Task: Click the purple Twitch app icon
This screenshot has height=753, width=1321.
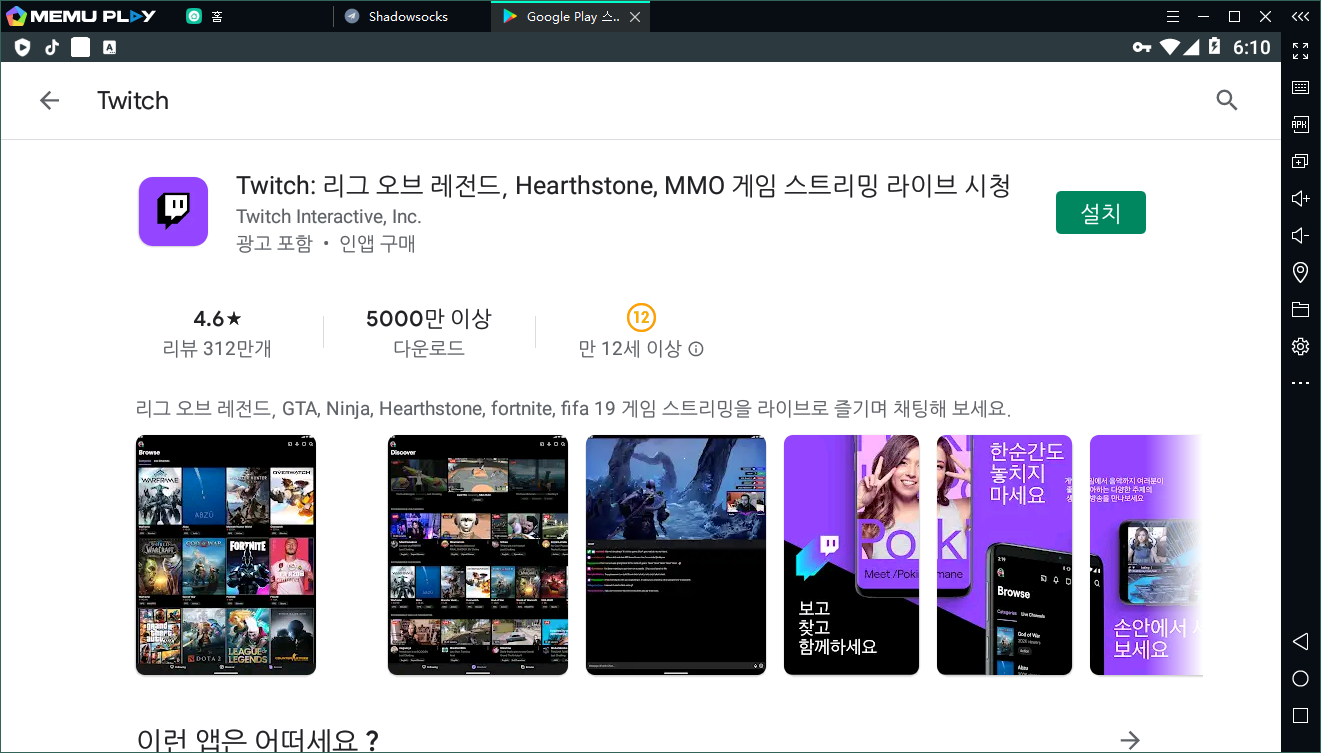Action: tap(173, 211)
